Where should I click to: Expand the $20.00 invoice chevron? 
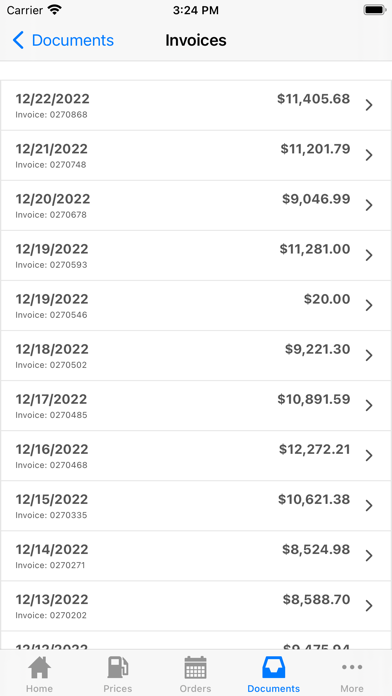[x=369, y=305]
